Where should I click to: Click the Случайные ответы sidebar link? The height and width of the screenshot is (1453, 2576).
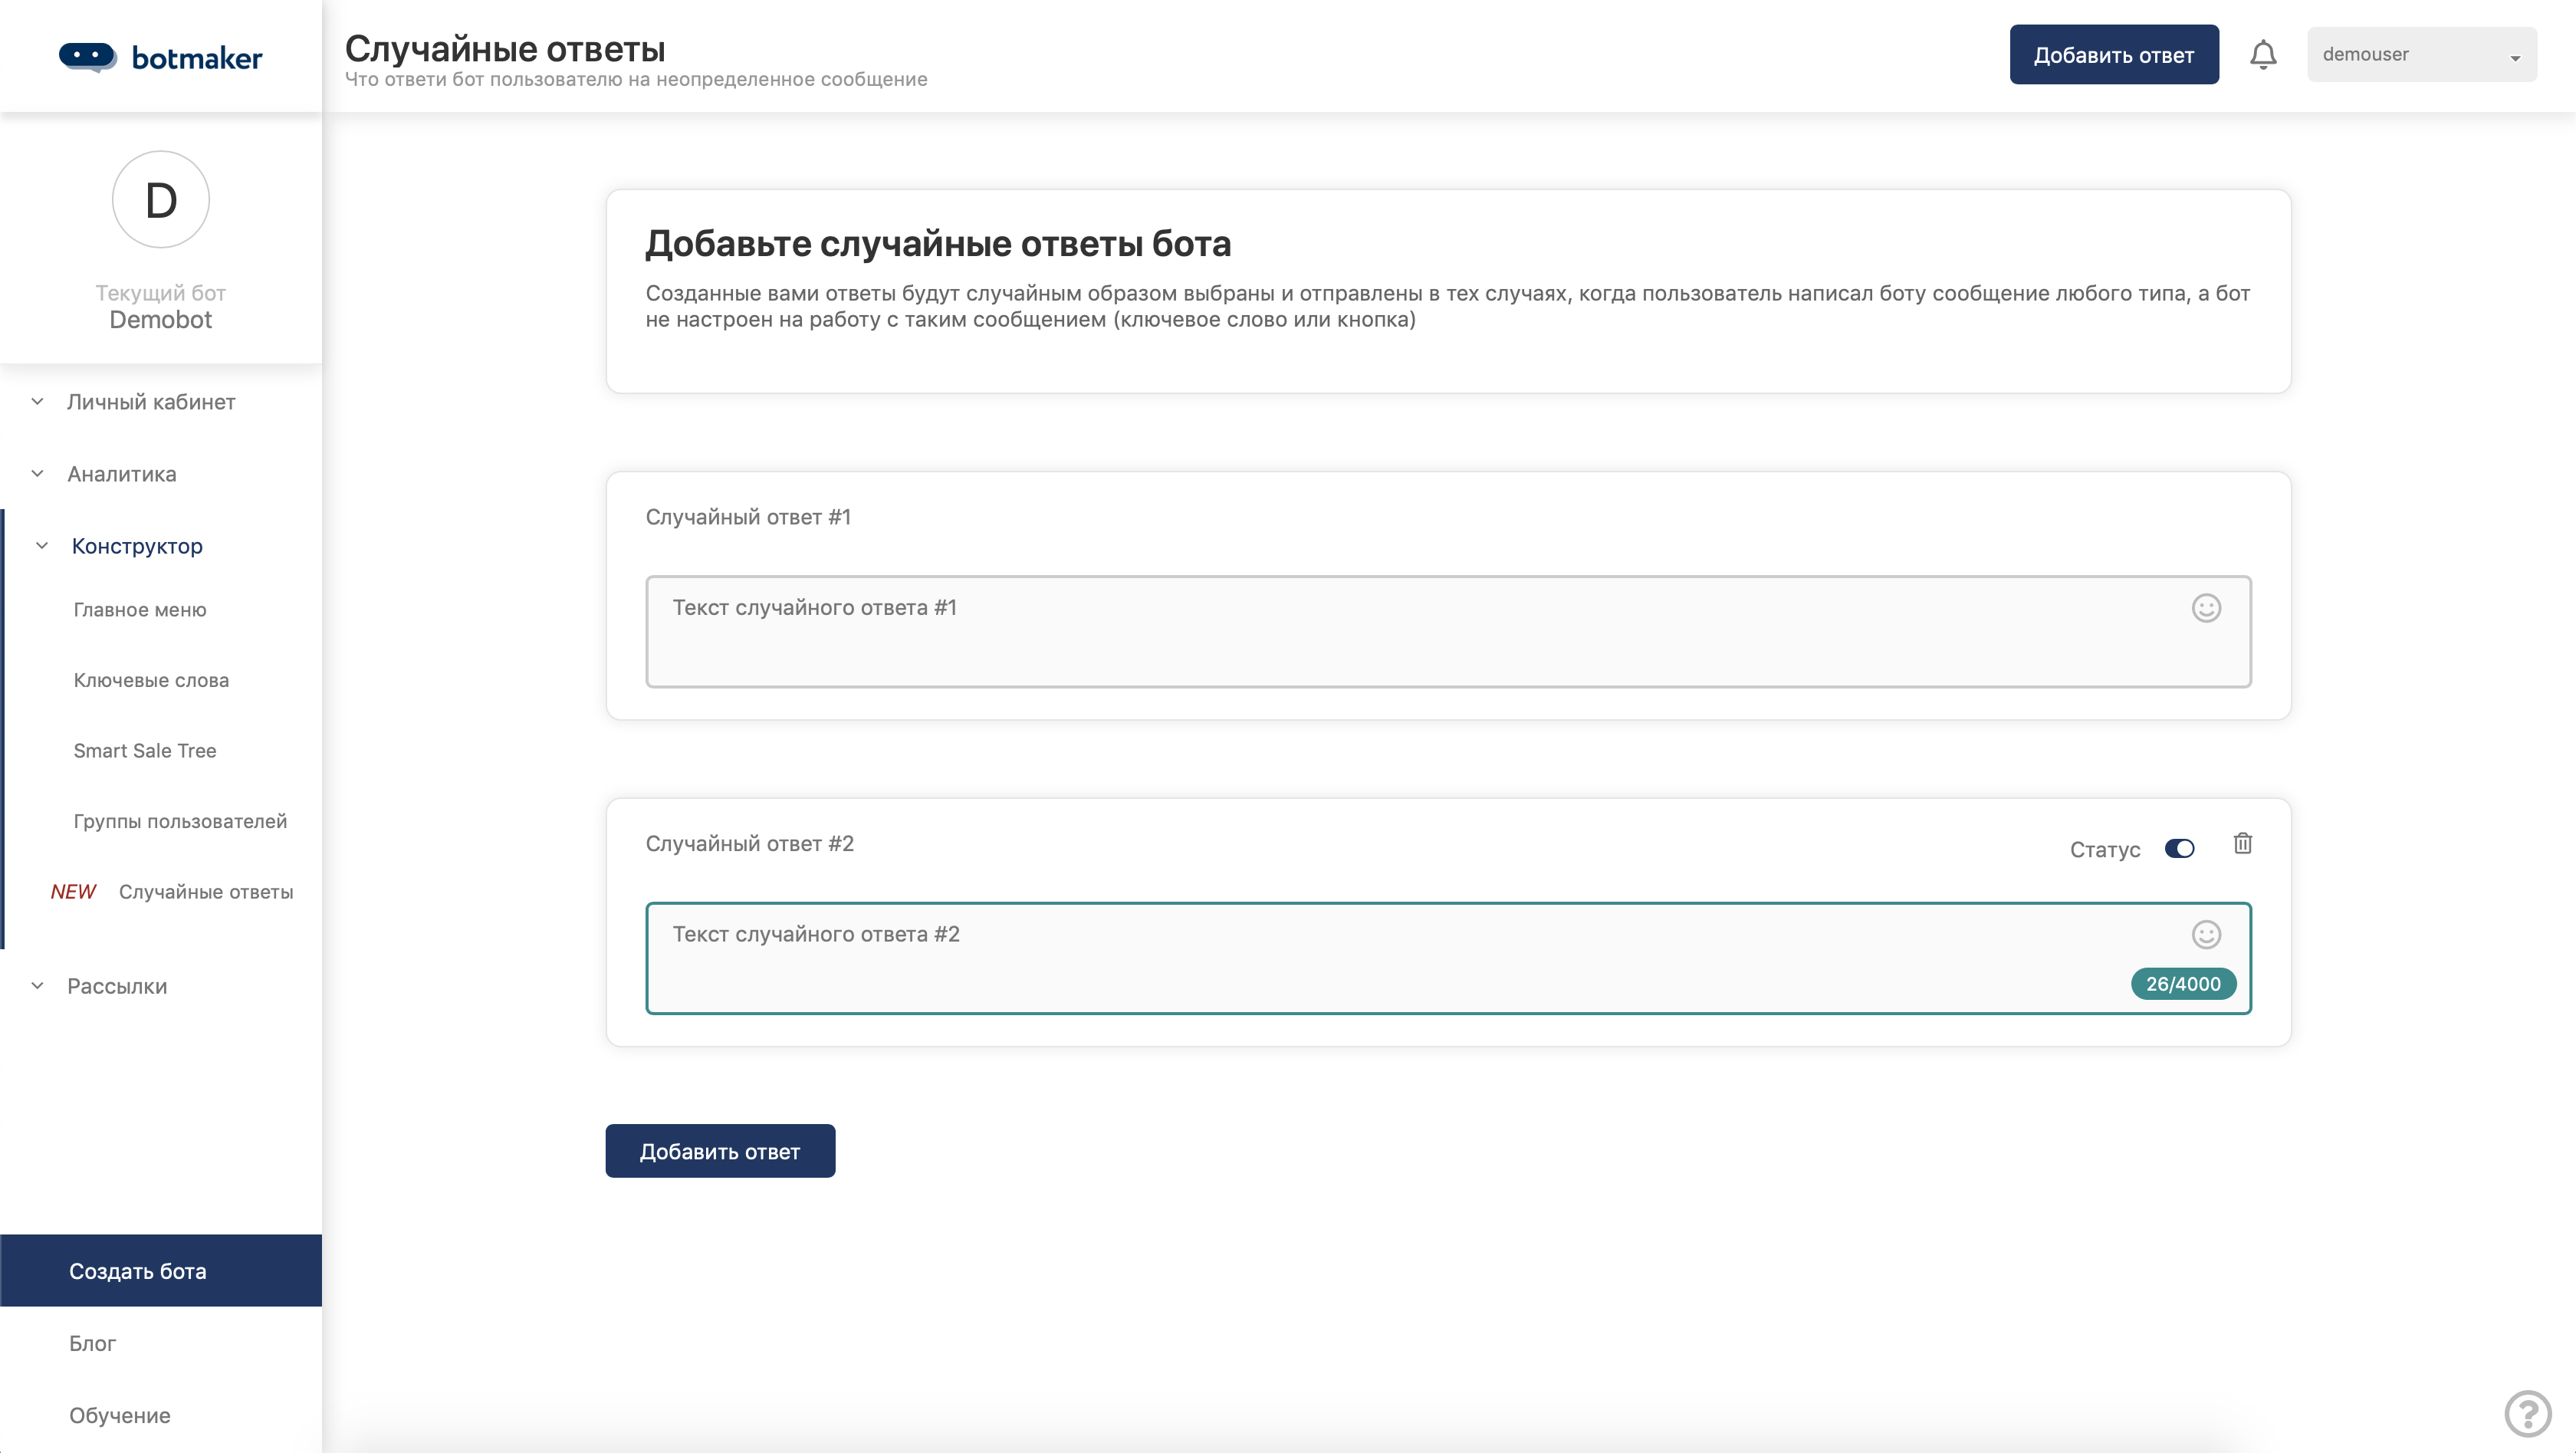coord(205,890)
